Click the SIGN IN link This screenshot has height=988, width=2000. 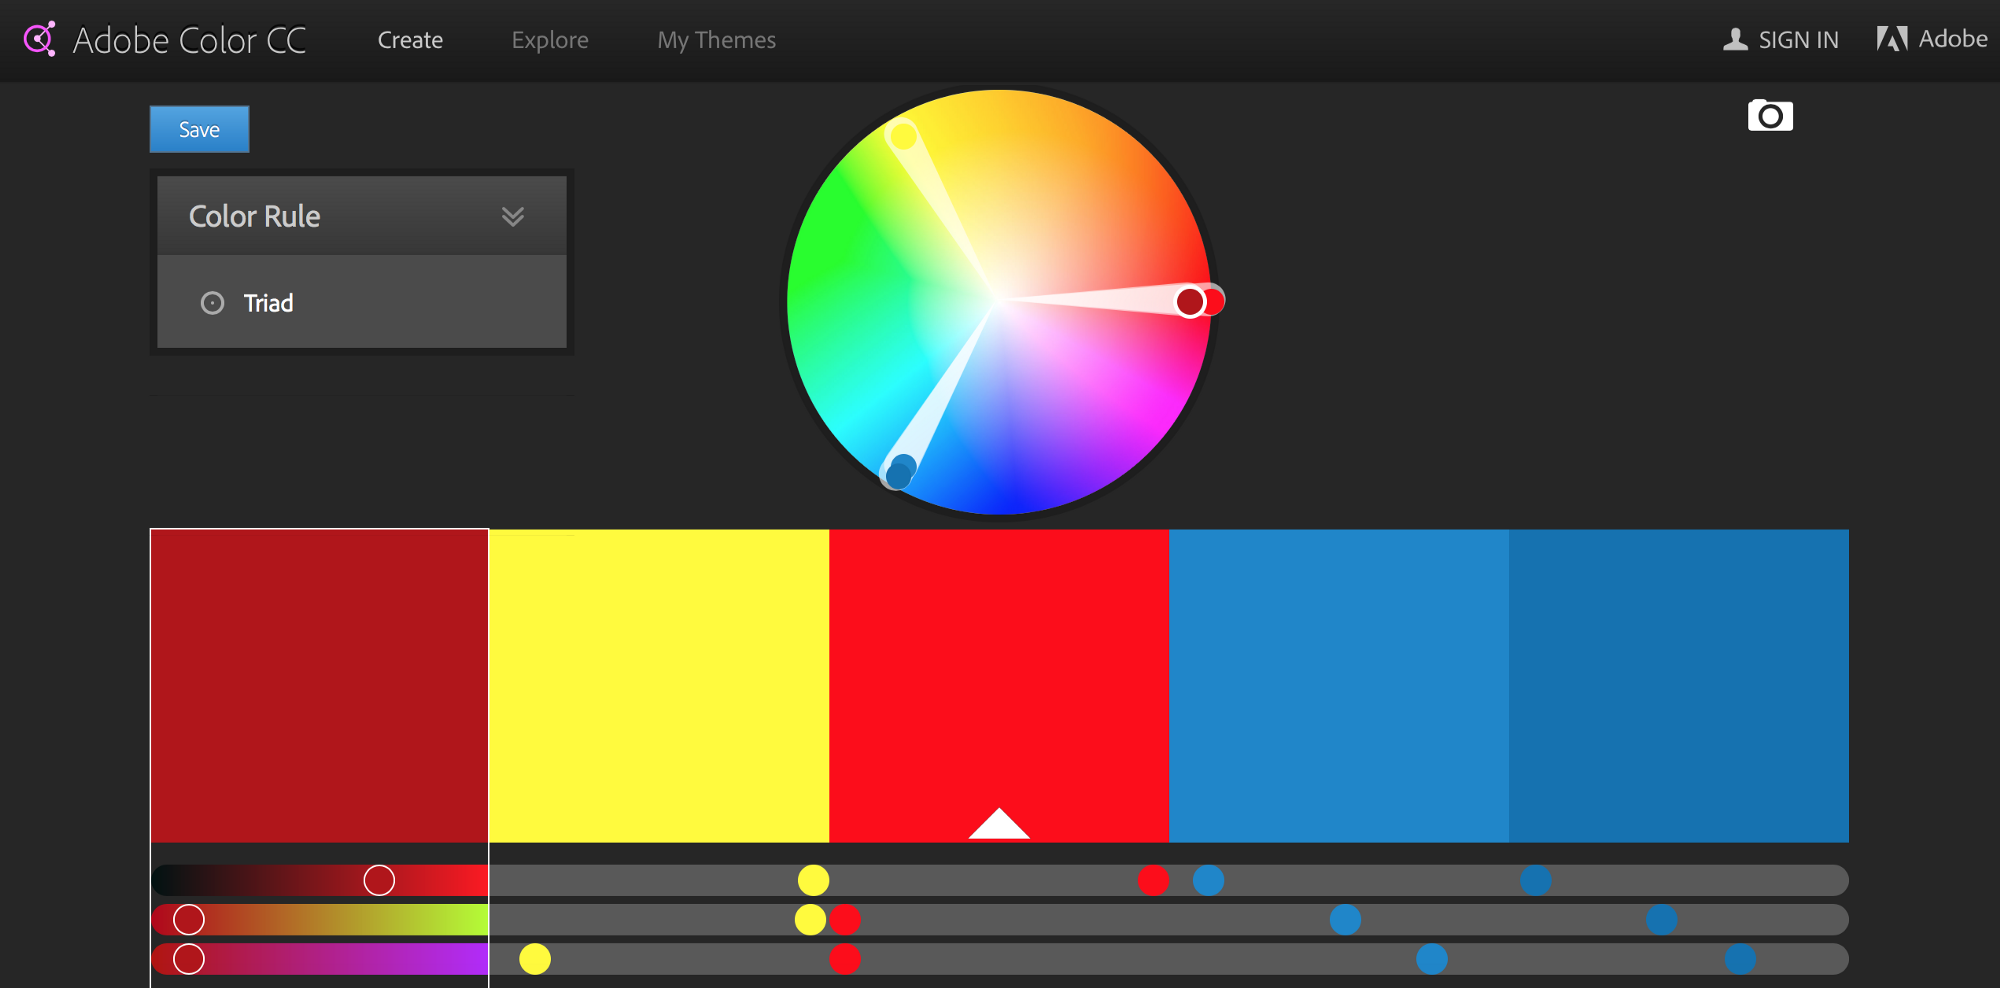tap(1798, 40)
